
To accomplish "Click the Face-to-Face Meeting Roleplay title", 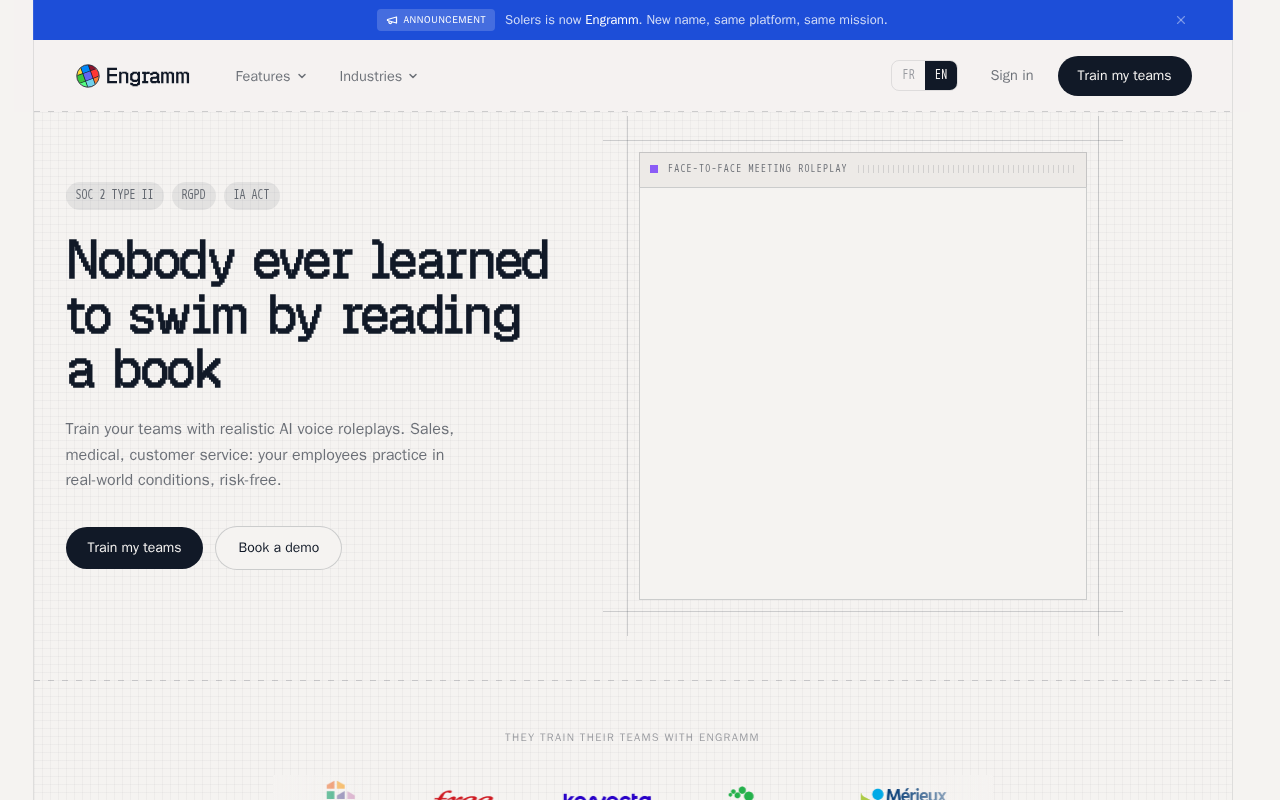I will (x=757, y=169).
